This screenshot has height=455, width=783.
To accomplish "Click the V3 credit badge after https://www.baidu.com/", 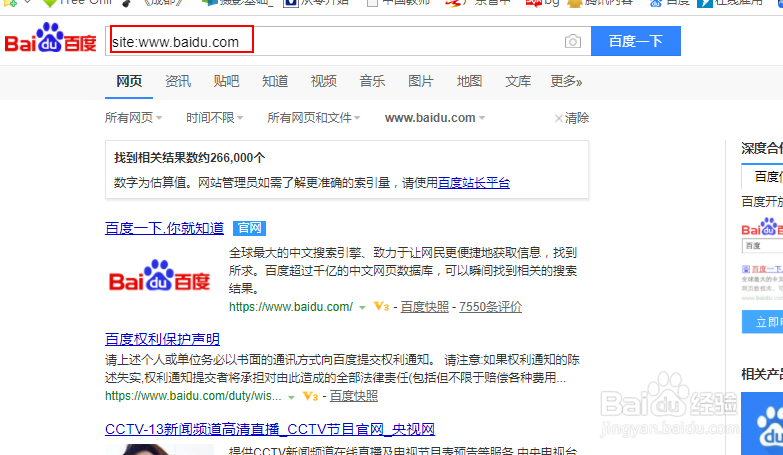I will [381, 307].
